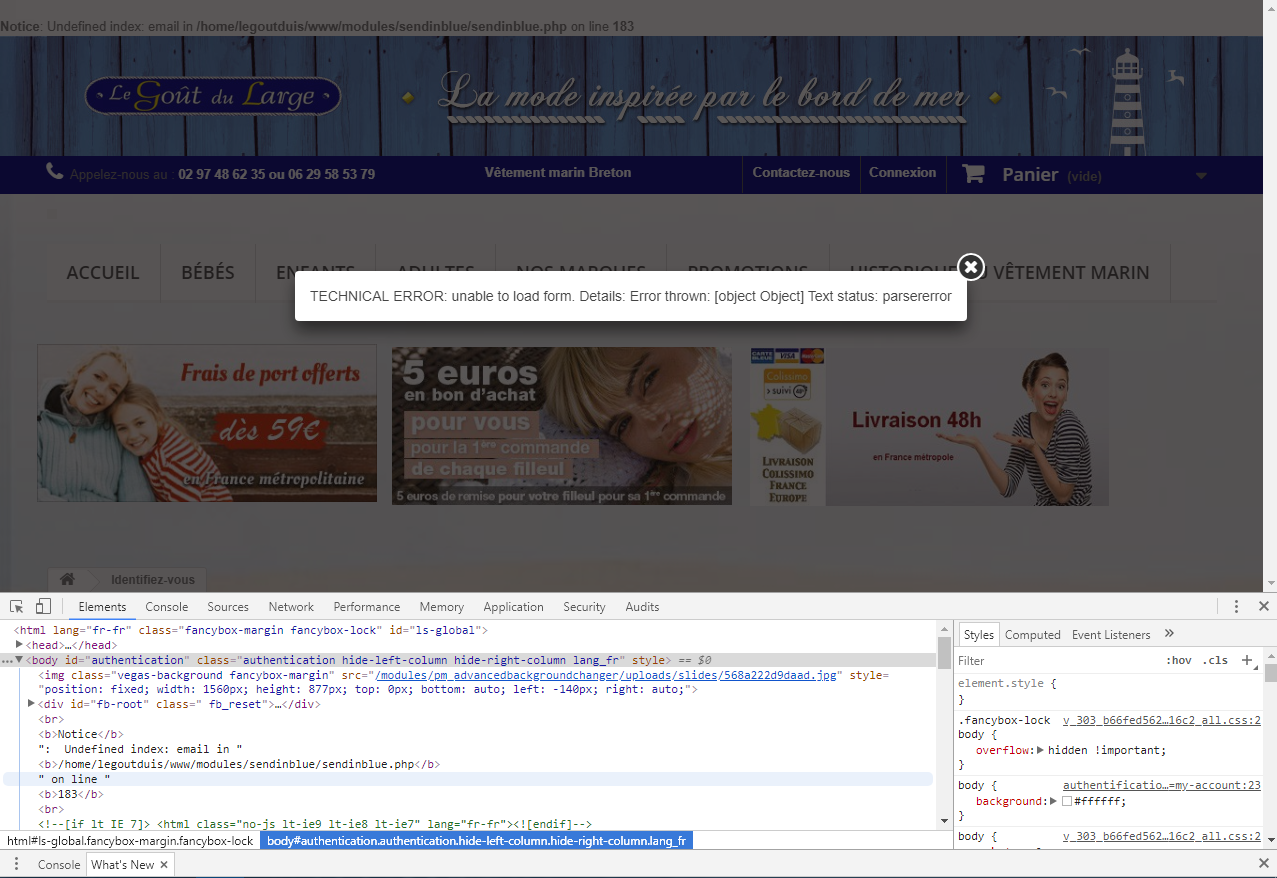Expand the fb-root div node
1277x878 pixels.
click(x=32, y=704)
